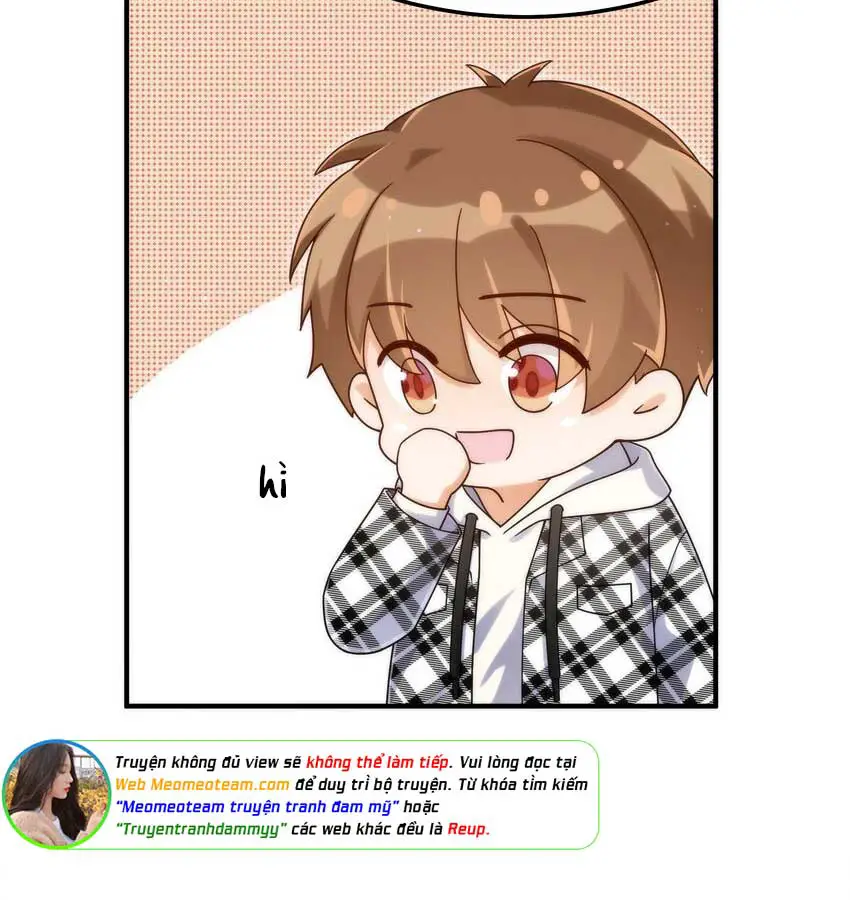Click the "hì" sound effect text
The height and width of the screenshot is (900, 850).
tap(273, 482)
